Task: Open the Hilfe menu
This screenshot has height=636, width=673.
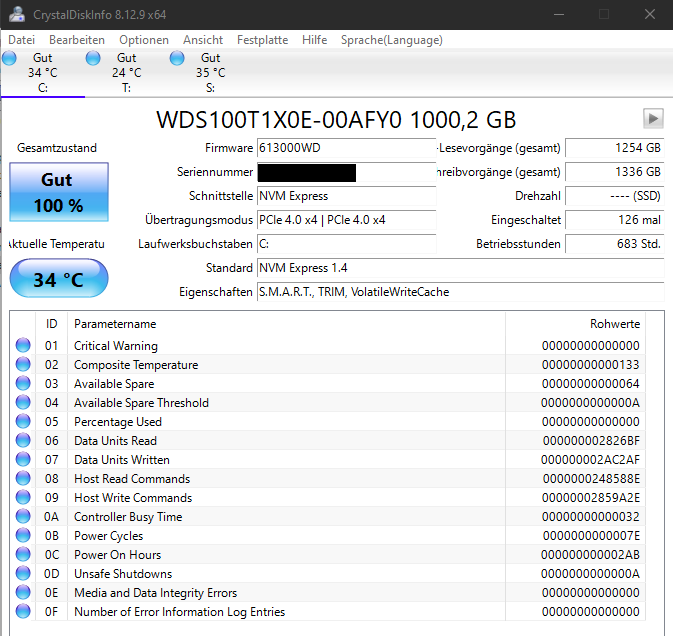Action: (x=315, y=40)
